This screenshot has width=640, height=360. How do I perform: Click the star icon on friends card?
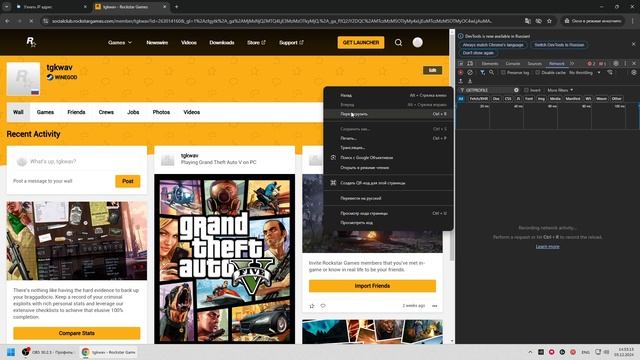312,306
